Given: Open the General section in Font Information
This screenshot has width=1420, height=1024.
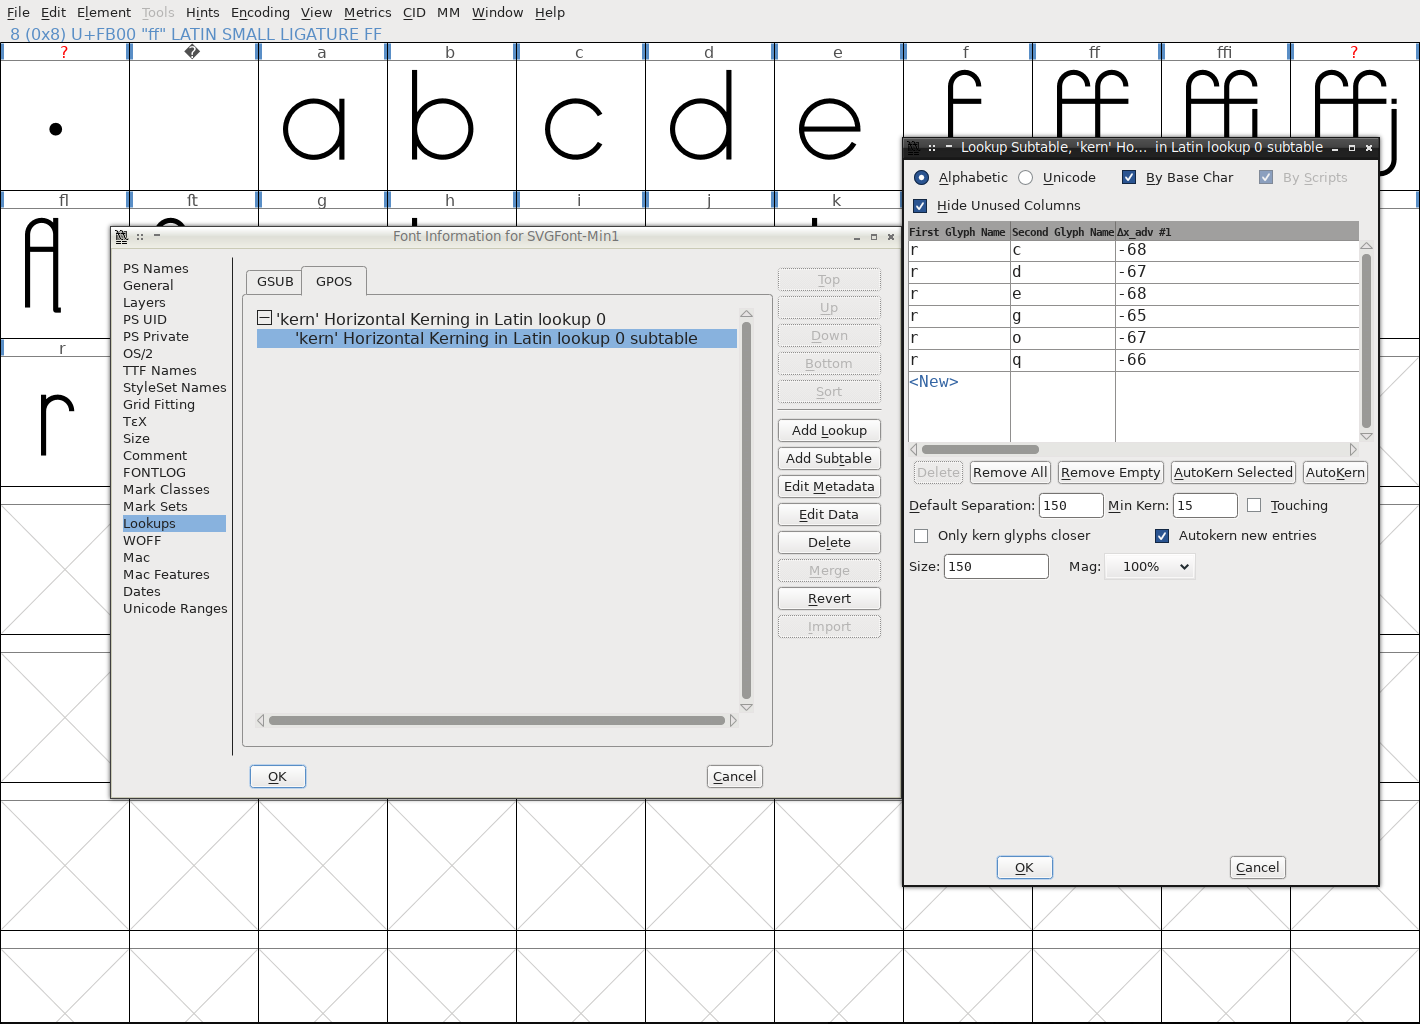Looking at the screenshot, I should (x=148, y=285).
